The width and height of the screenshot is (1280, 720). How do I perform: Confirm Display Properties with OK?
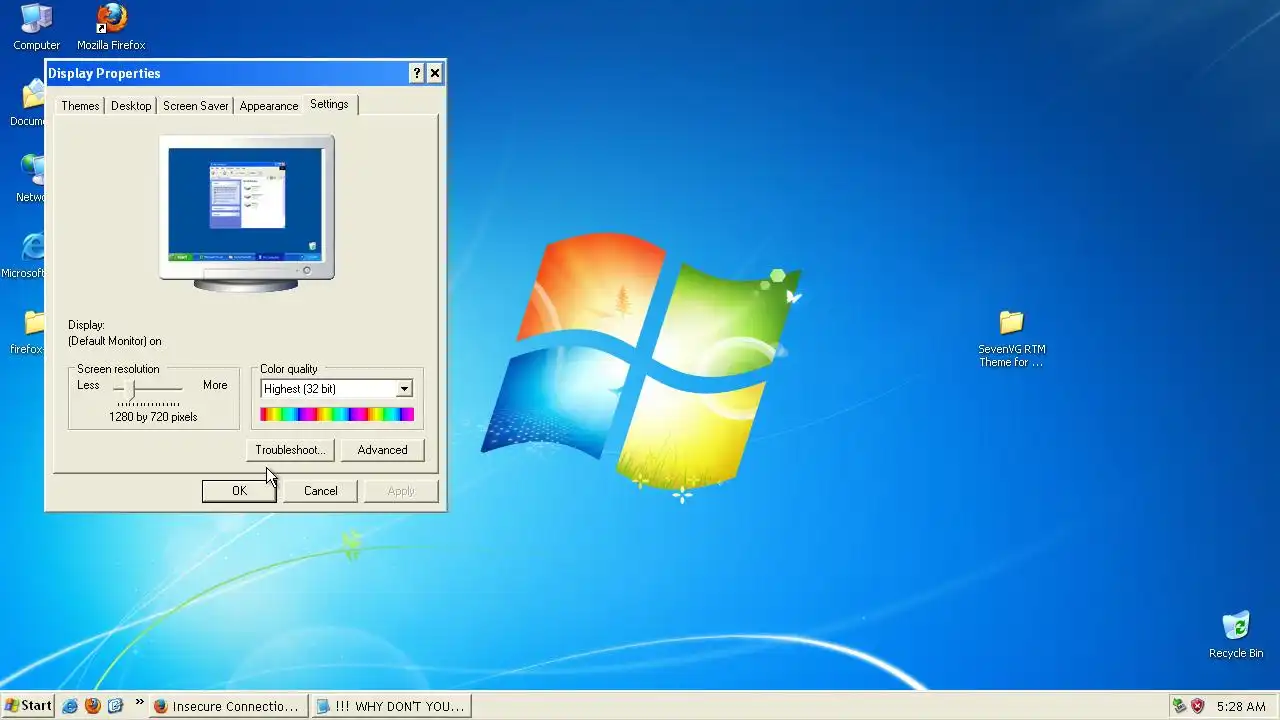239,491
